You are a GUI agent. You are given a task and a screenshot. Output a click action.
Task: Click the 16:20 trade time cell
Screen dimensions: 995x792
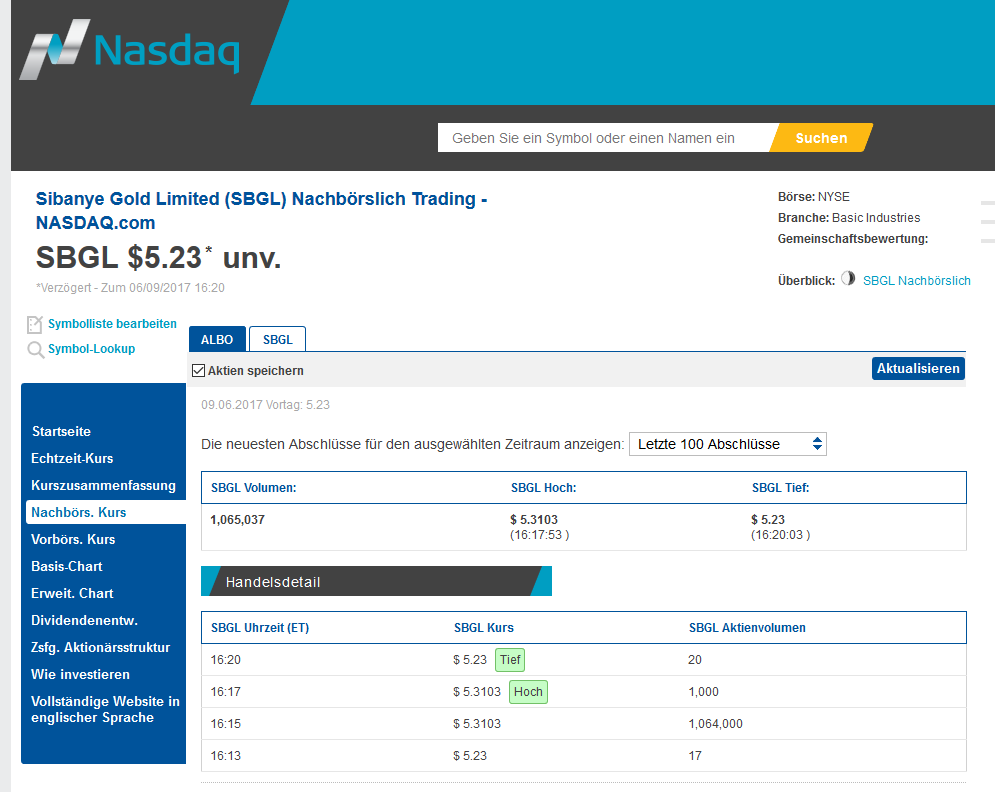pyautogui.click(x=226, y=660)
